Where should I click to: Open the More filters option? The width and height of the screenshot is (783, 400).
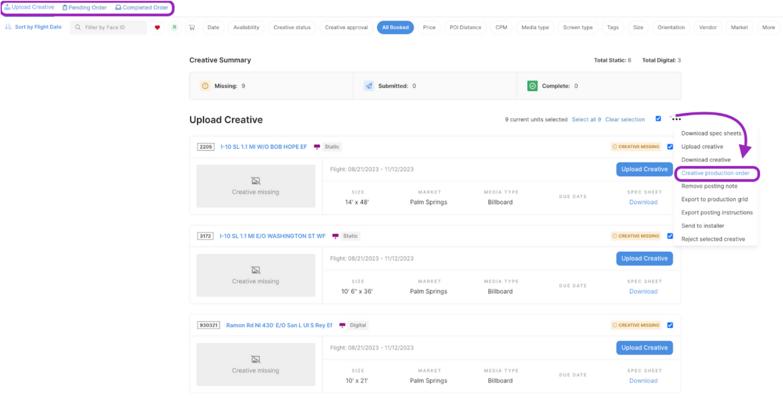click(x=769, y=27)
